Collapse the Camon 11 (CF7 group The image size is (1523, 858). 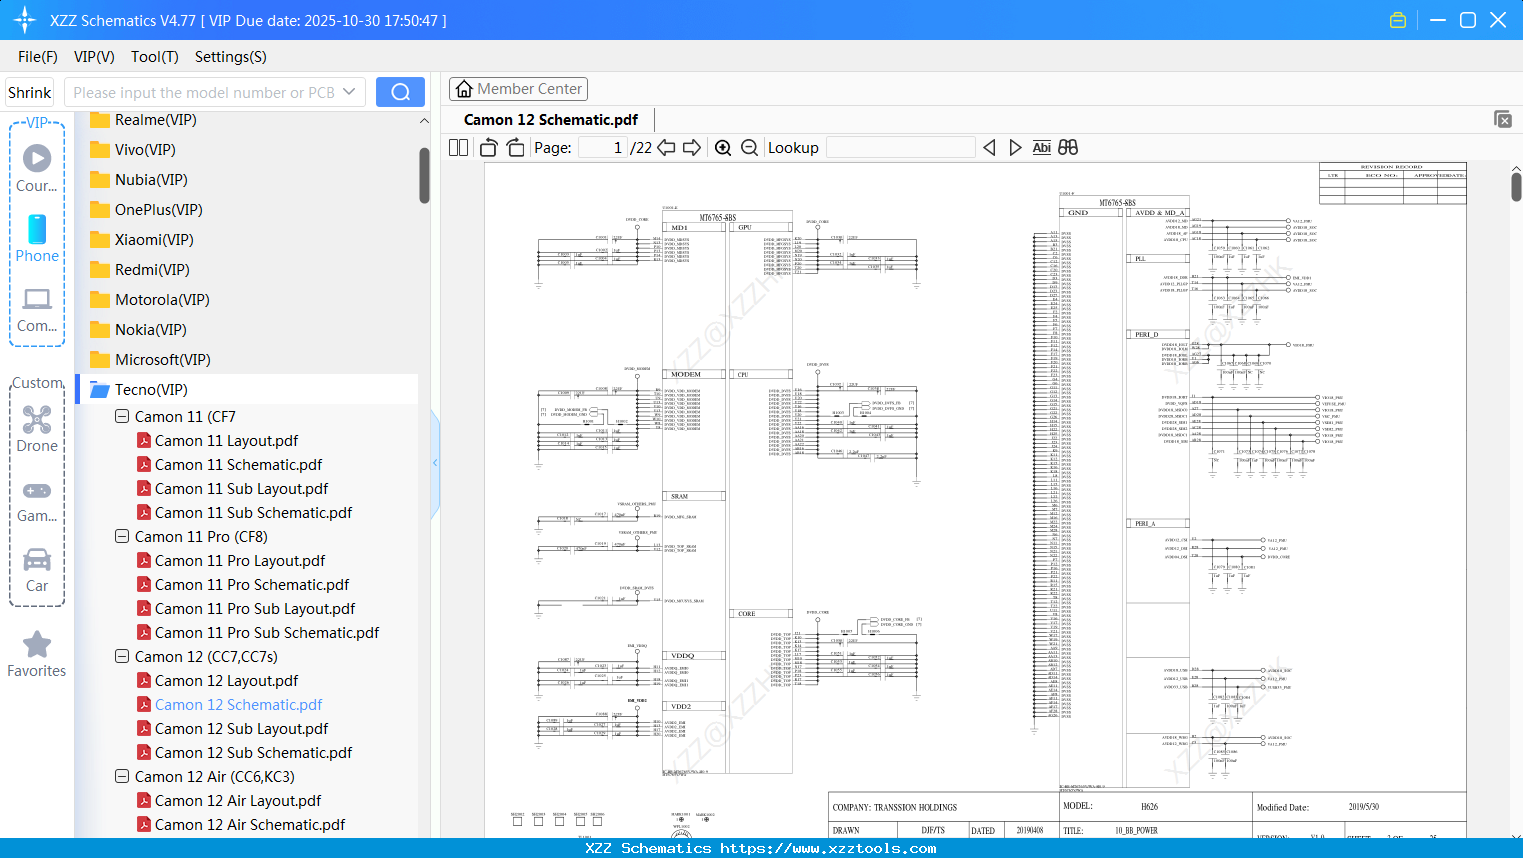pyautogui.click(x=121, y=416)
